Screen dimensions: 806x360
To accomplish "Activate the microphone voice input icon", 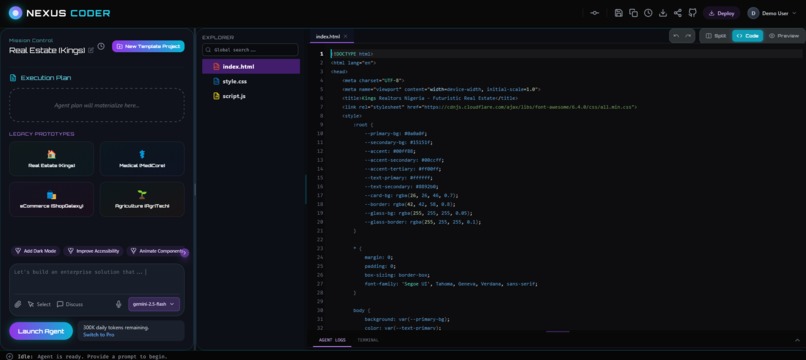I will click(119, 304).
